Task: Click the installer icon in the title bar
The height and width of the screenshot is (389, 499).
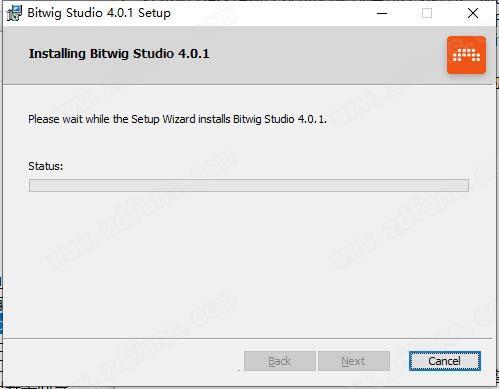Action: 14,13
